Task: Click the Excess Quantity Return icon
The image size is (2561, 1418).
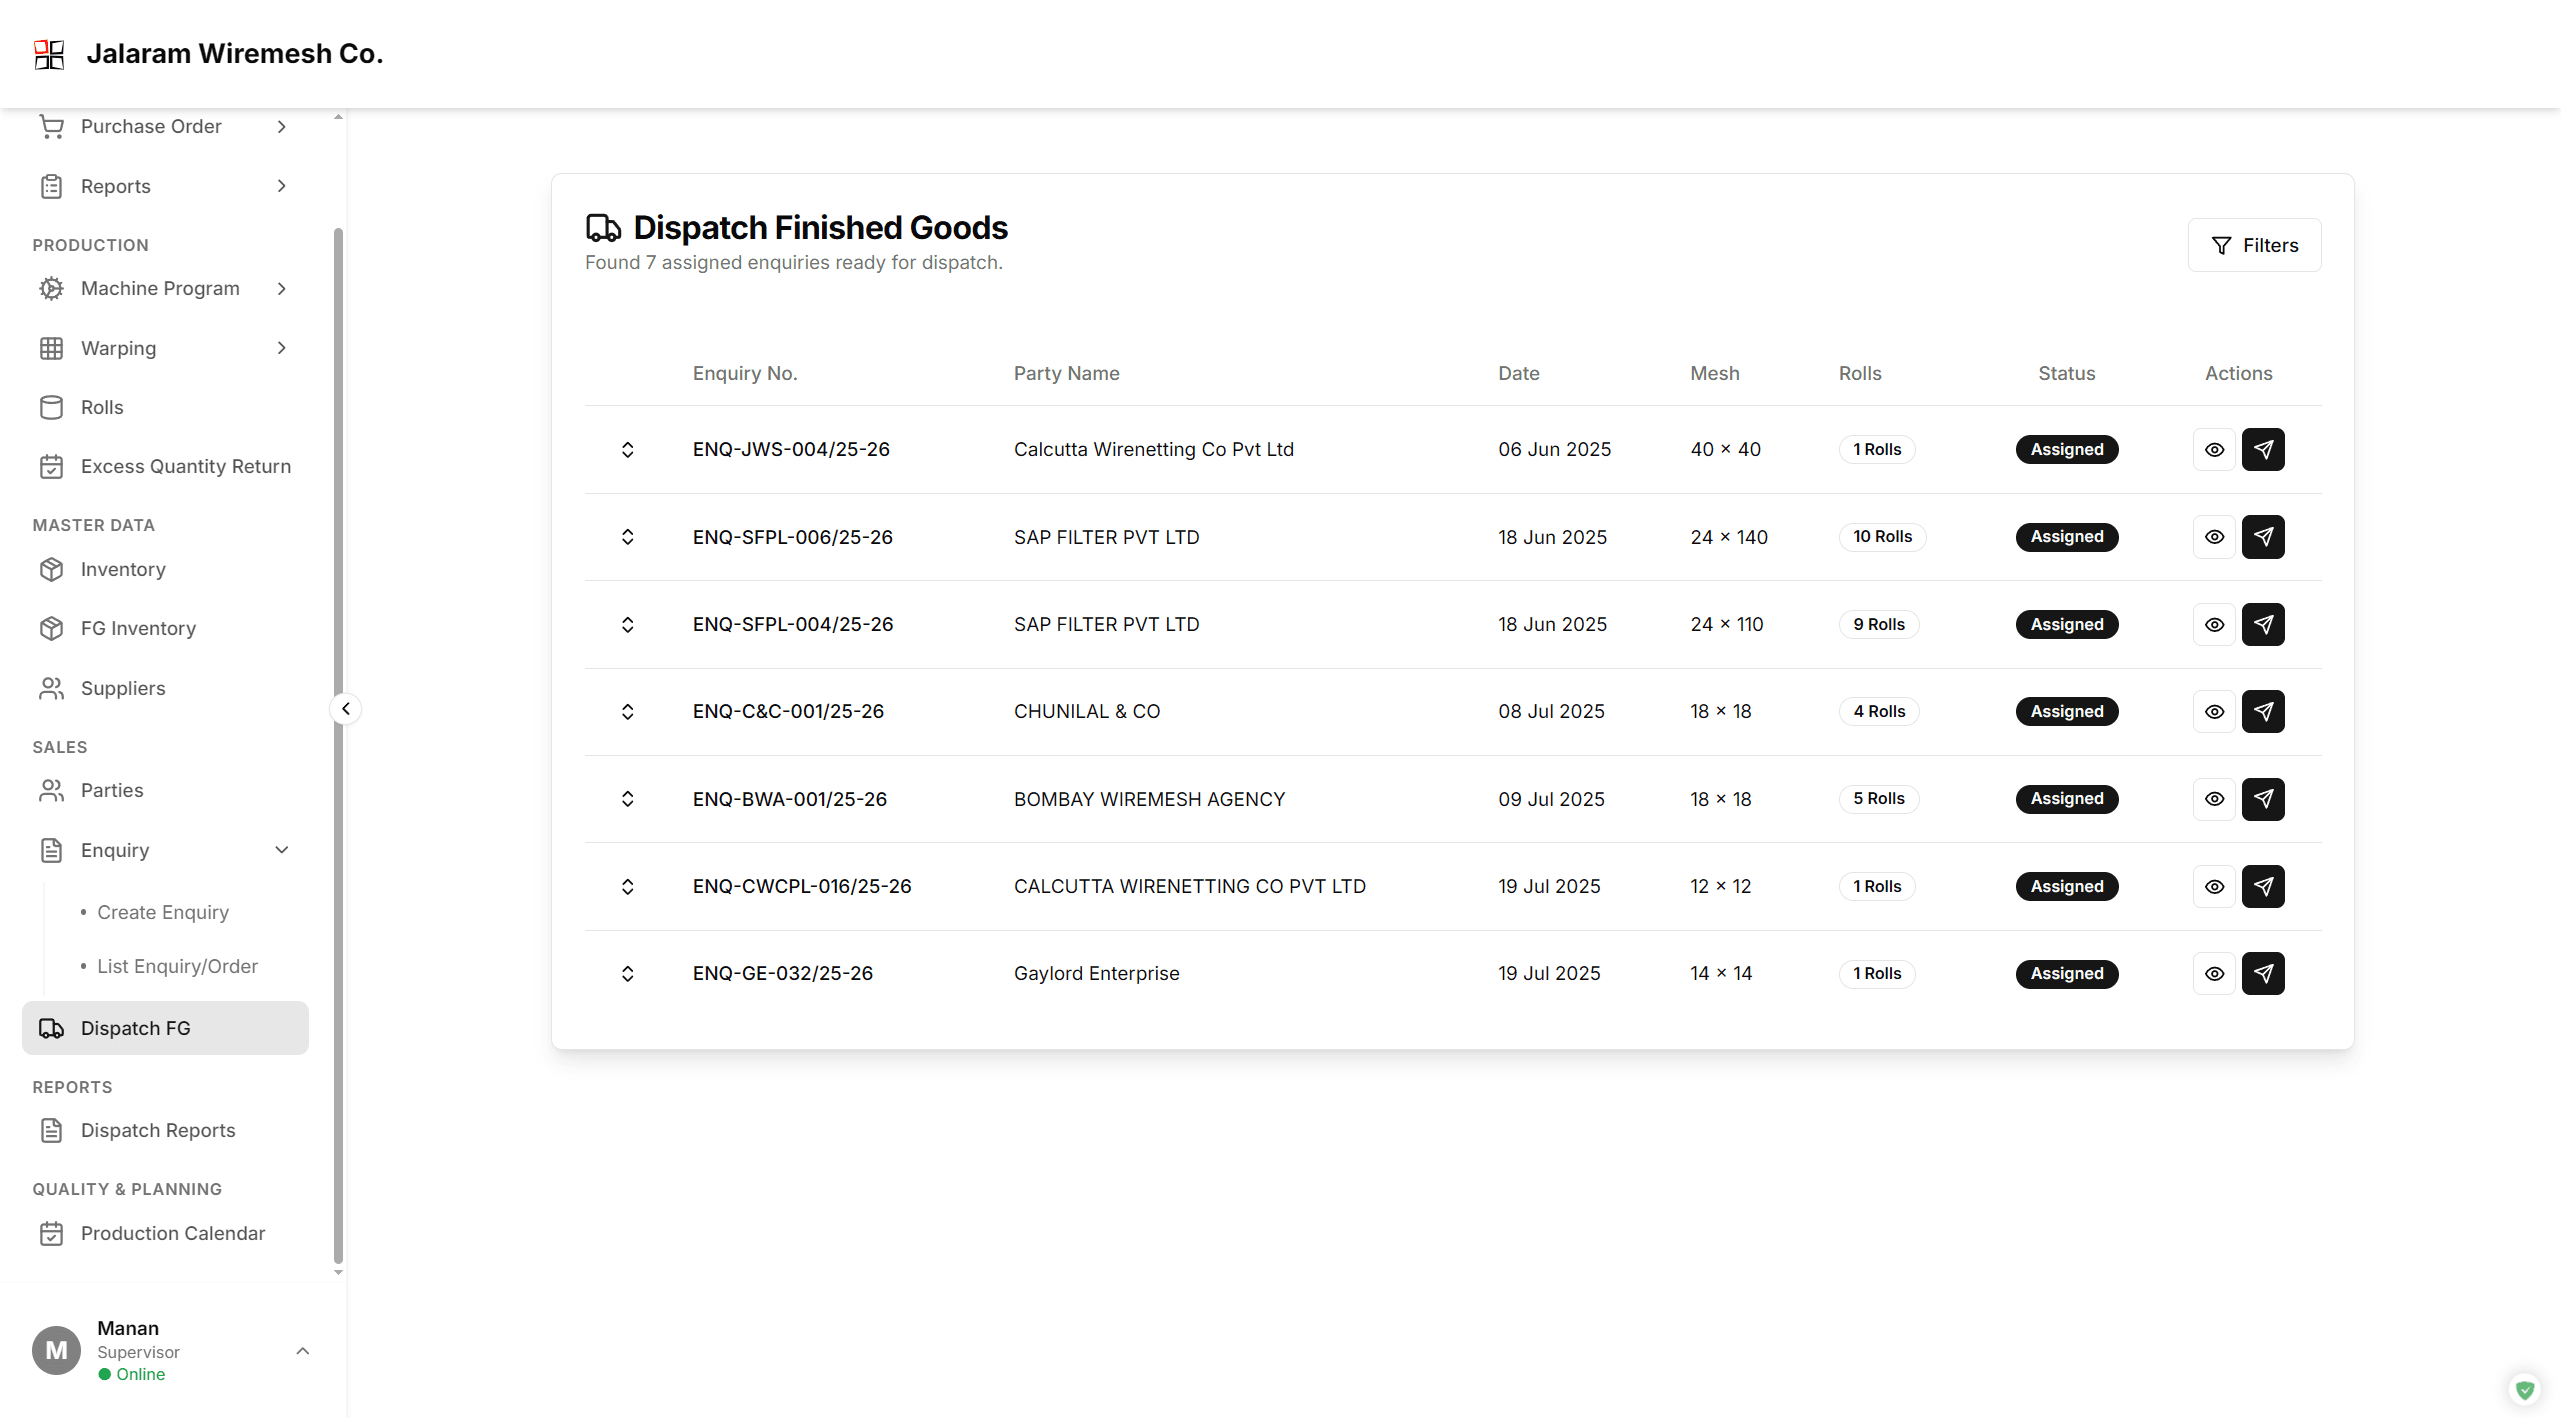Action: [x=51, y=466]
